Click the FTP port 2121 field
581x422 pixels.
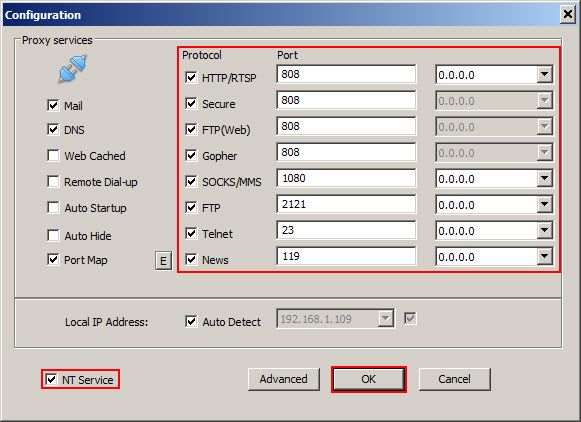pos(346,204)
